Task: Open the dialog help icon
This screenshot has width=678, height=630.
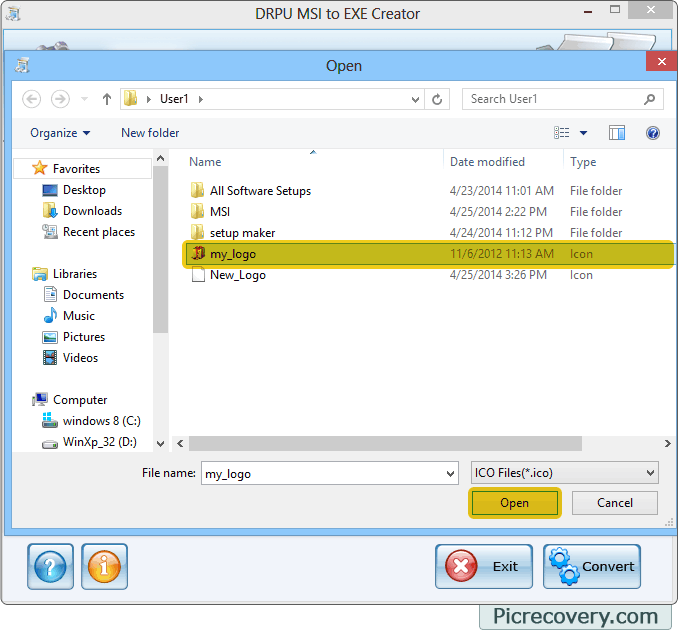Action: (653, 133)
